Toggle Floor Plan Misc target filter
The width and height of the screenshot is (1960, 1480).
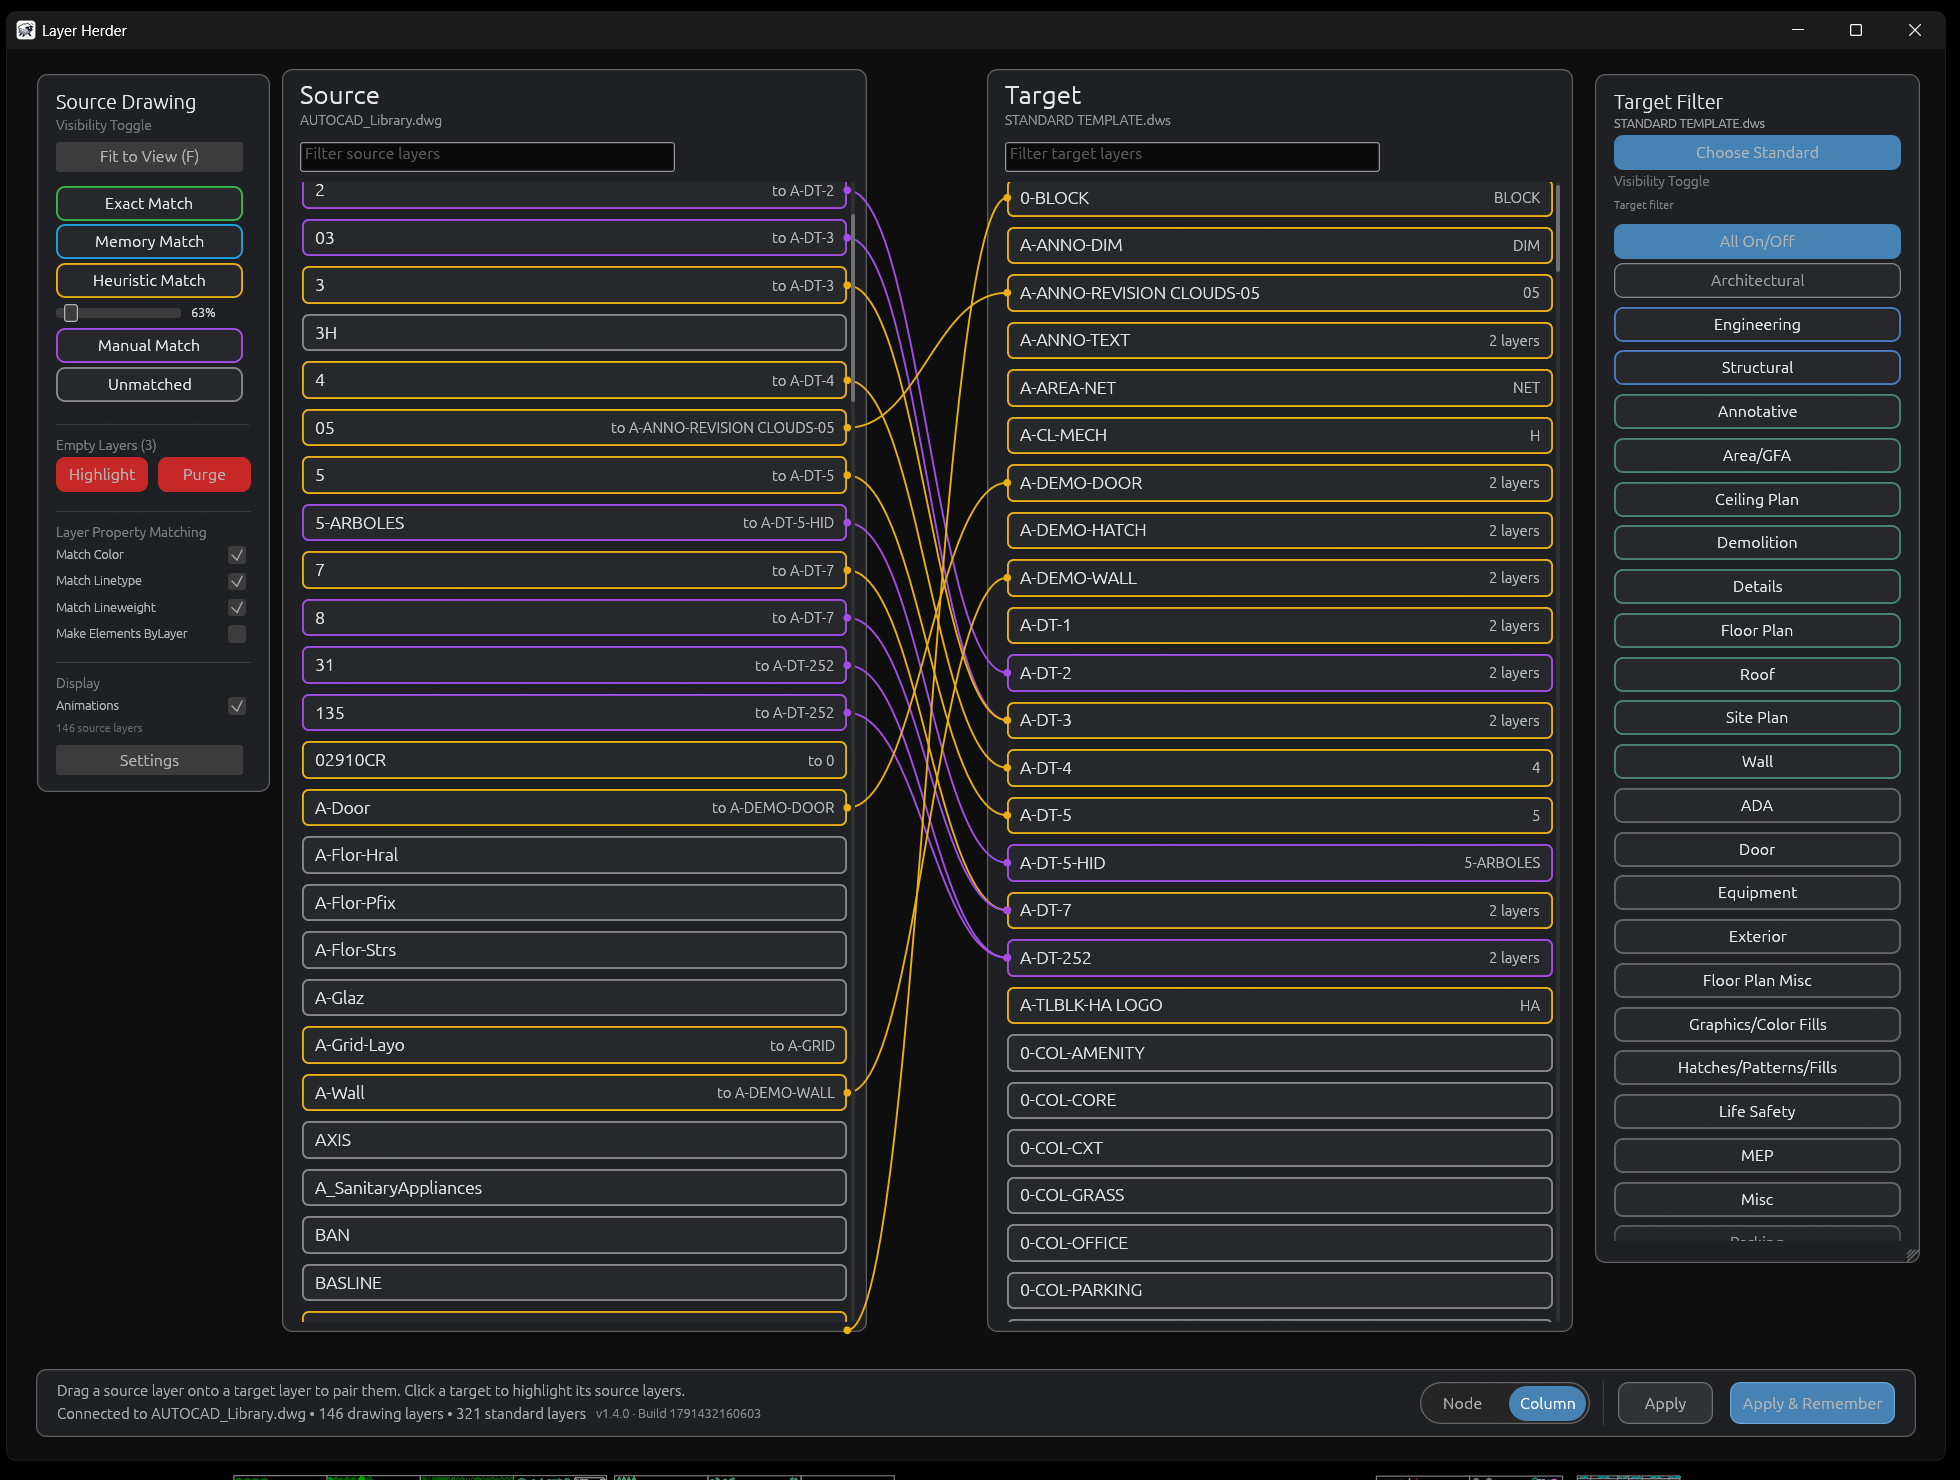[1757, 980]
